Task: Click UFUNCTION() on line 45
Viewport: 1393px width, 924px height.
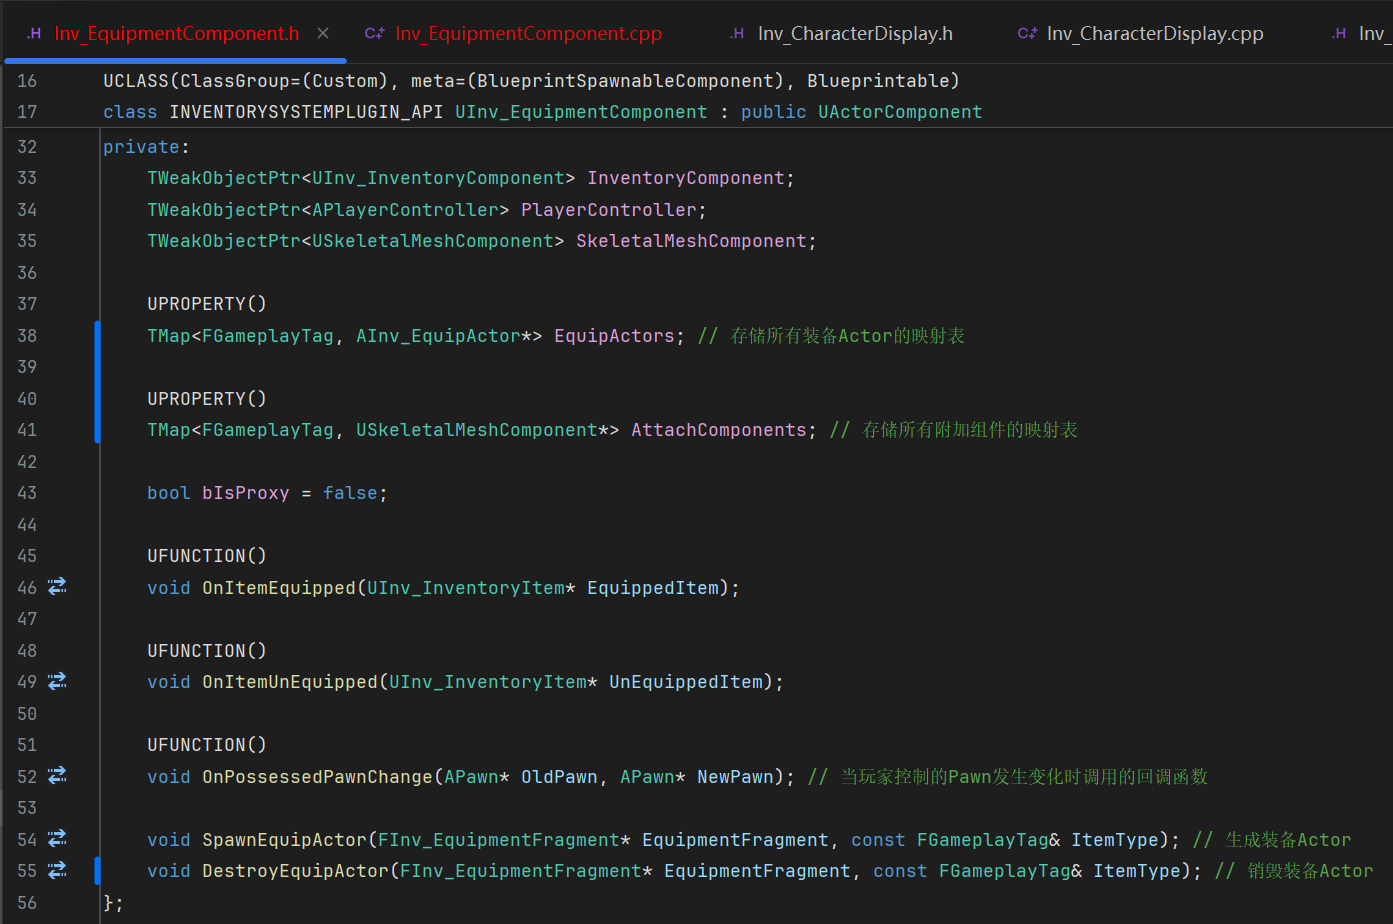Action: (207, 556)
